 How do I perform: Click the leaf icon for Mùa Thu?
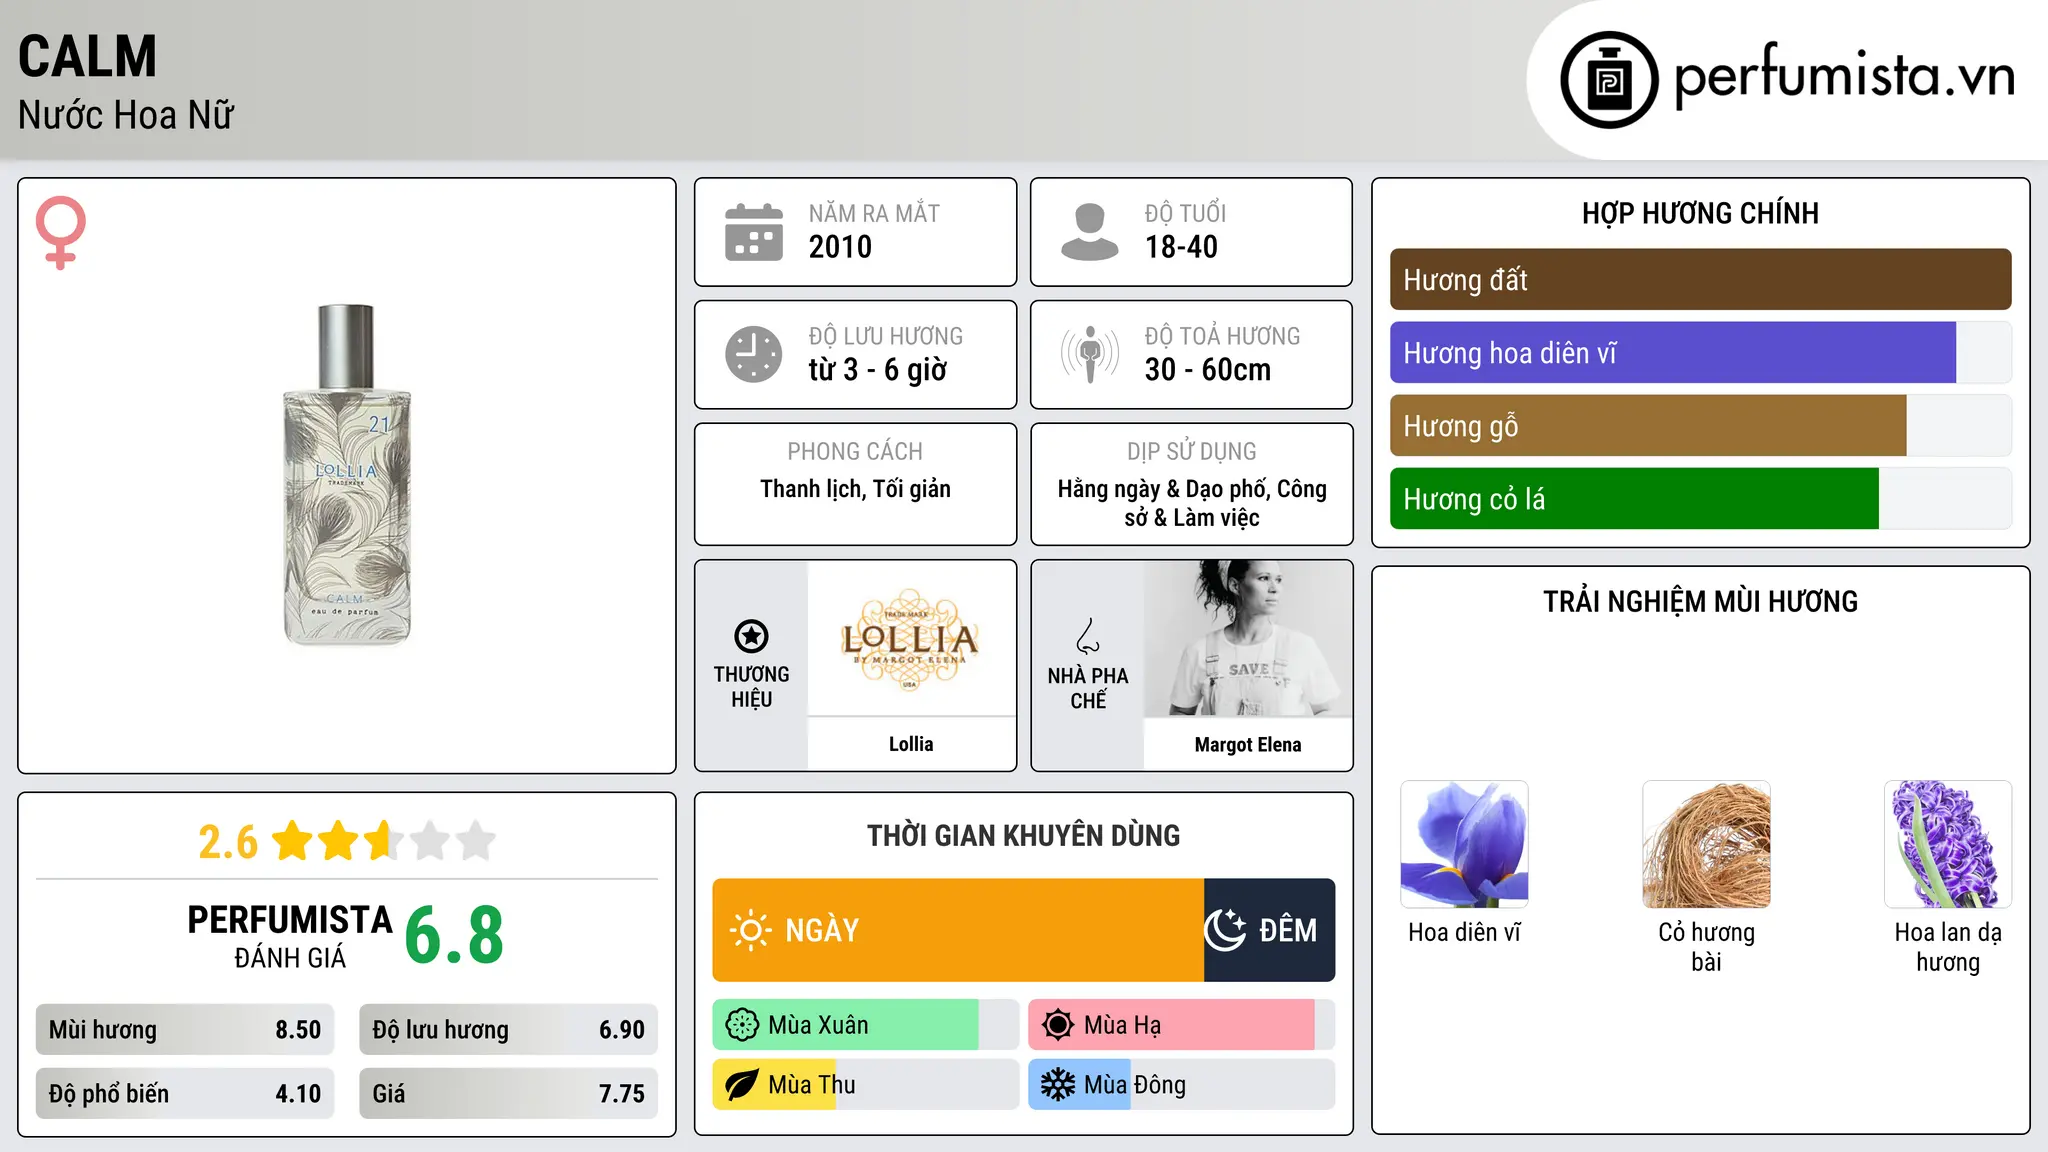pyautogui.click(x=742, y=1085)
